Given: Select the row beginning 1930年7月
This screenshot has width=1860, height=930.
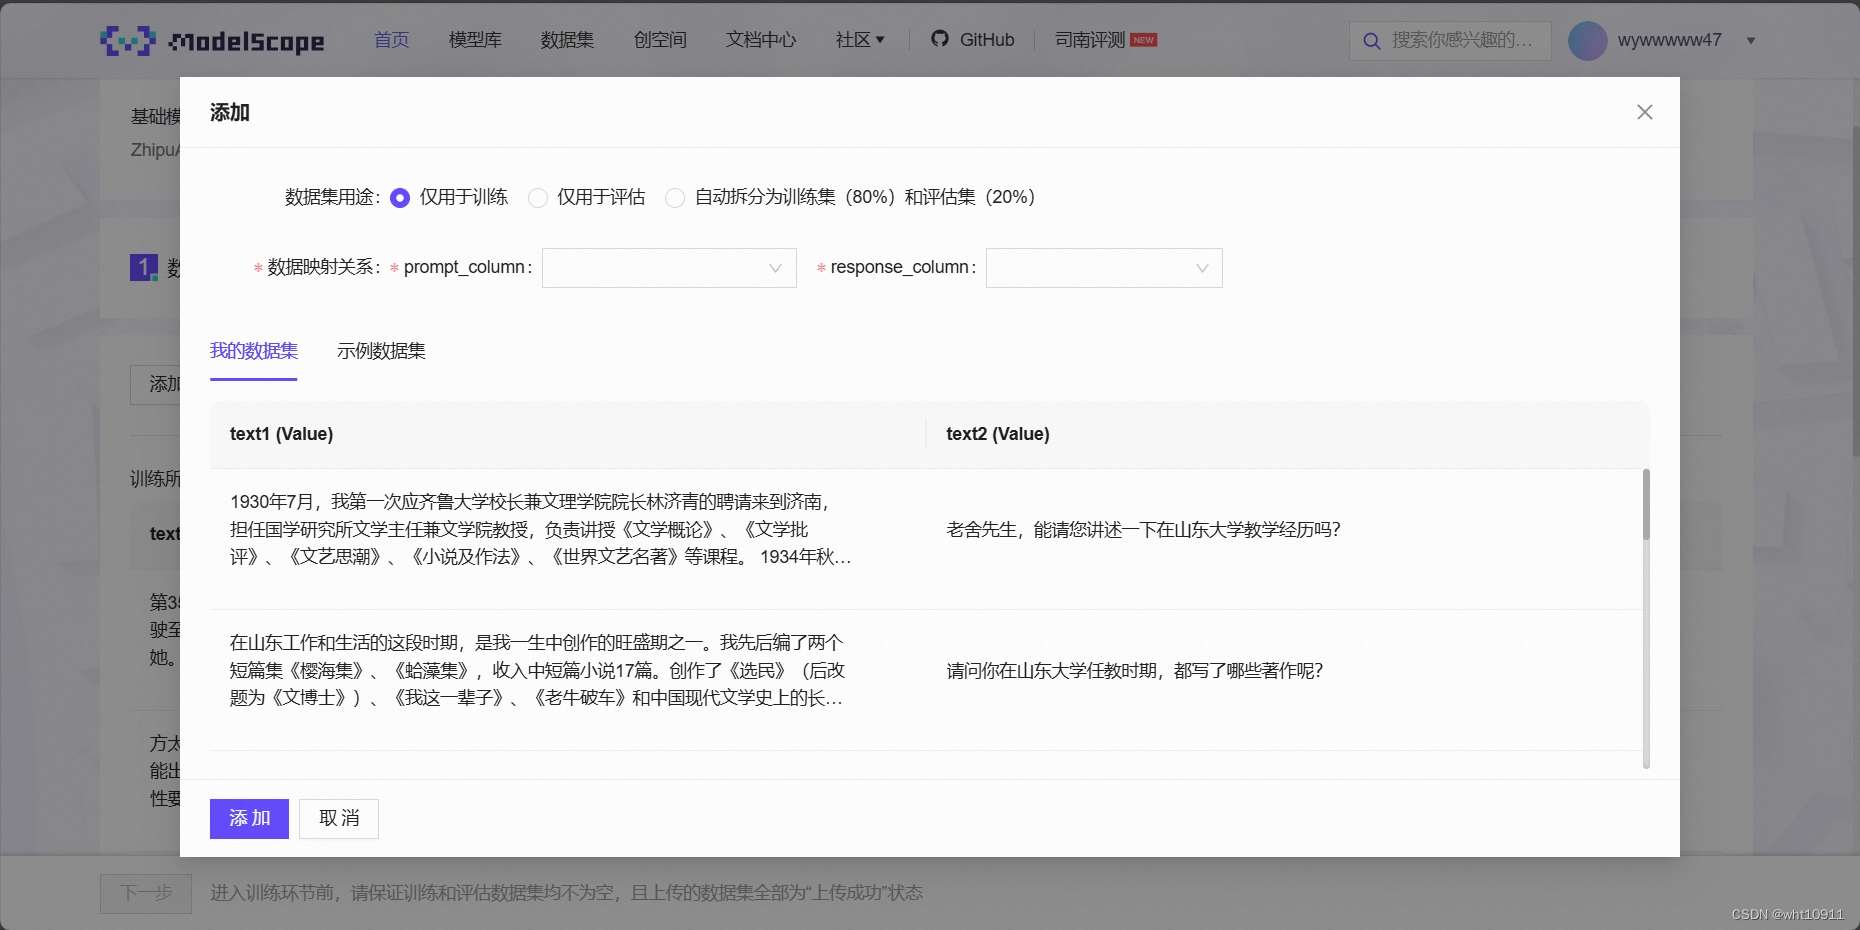Looking at the screenshot, I should coord(926,539).
